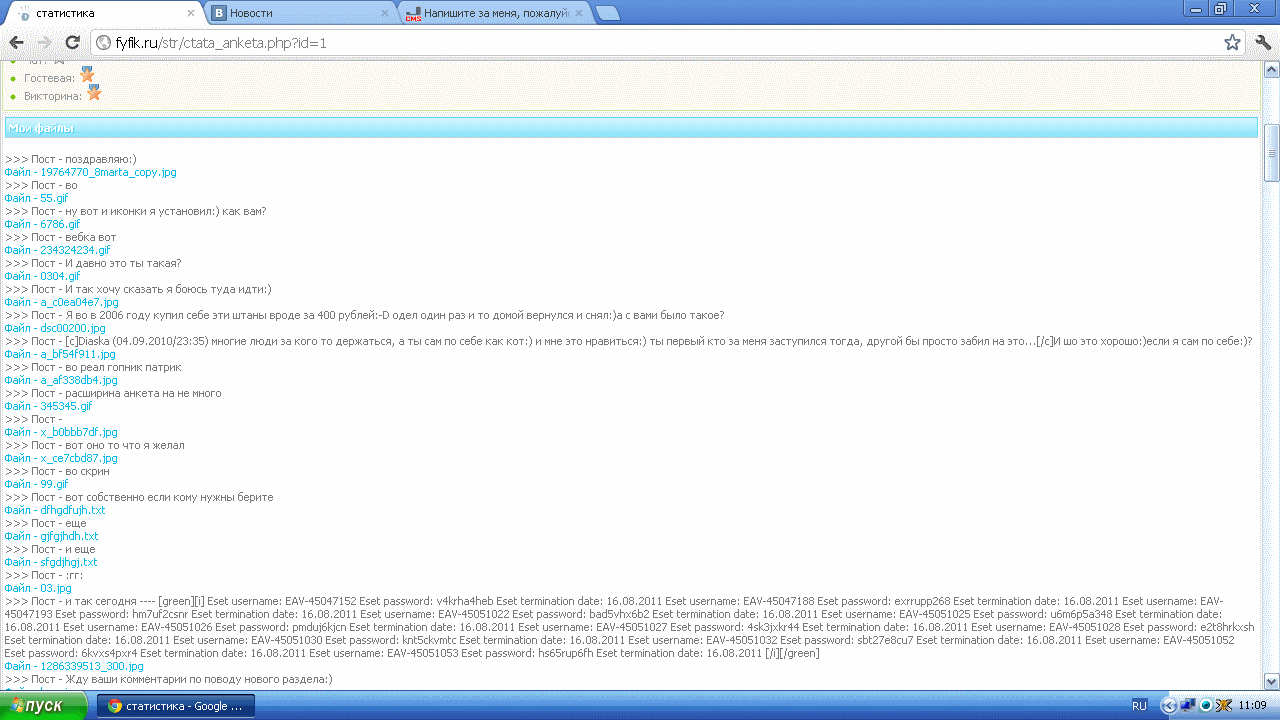Click the post 'ну вот и иконки я установил'
Screen dimensions: 1280x720
pos(136,211)
